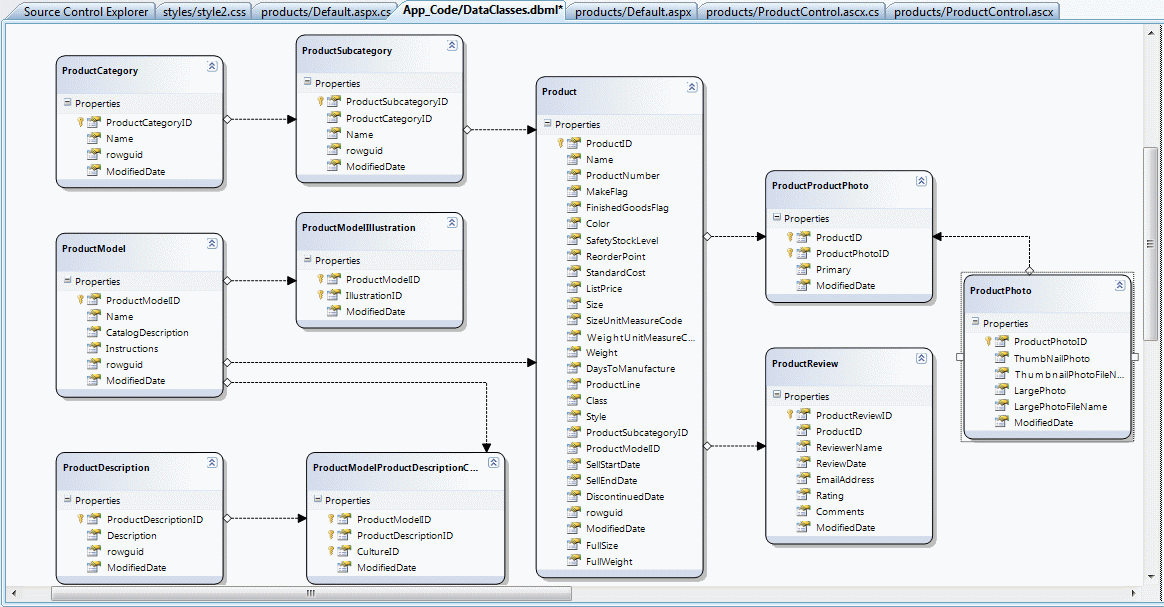Click the property icon next to CatalogDescription
The image size is (1164, 607).
click(x=93, y=333)
